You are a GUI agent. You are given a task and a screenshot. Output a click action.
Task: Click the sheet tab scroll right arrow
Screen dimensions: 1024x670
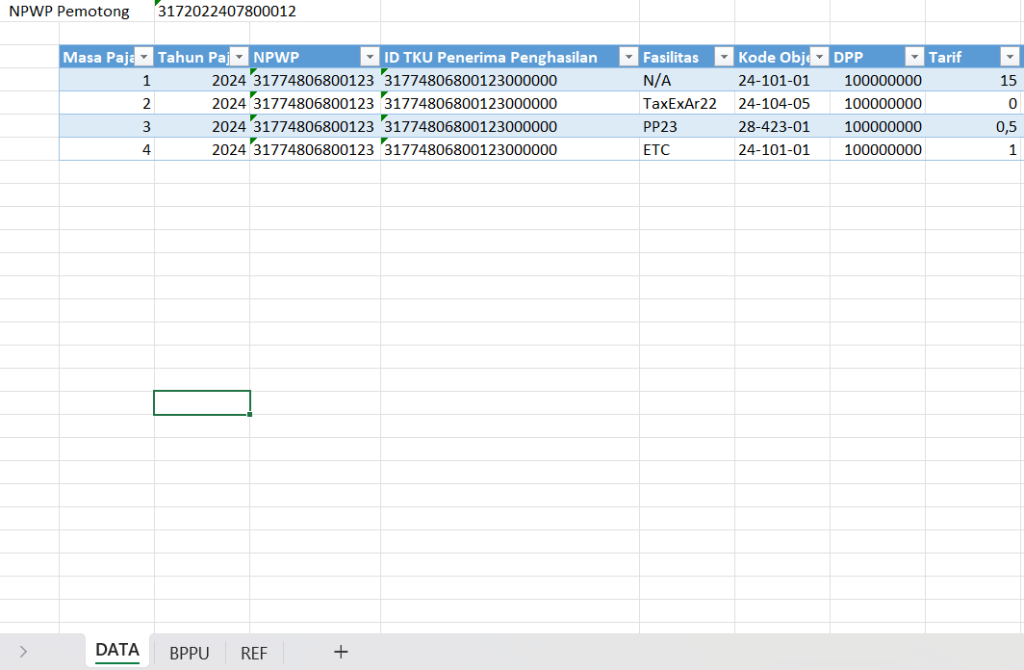23,652
